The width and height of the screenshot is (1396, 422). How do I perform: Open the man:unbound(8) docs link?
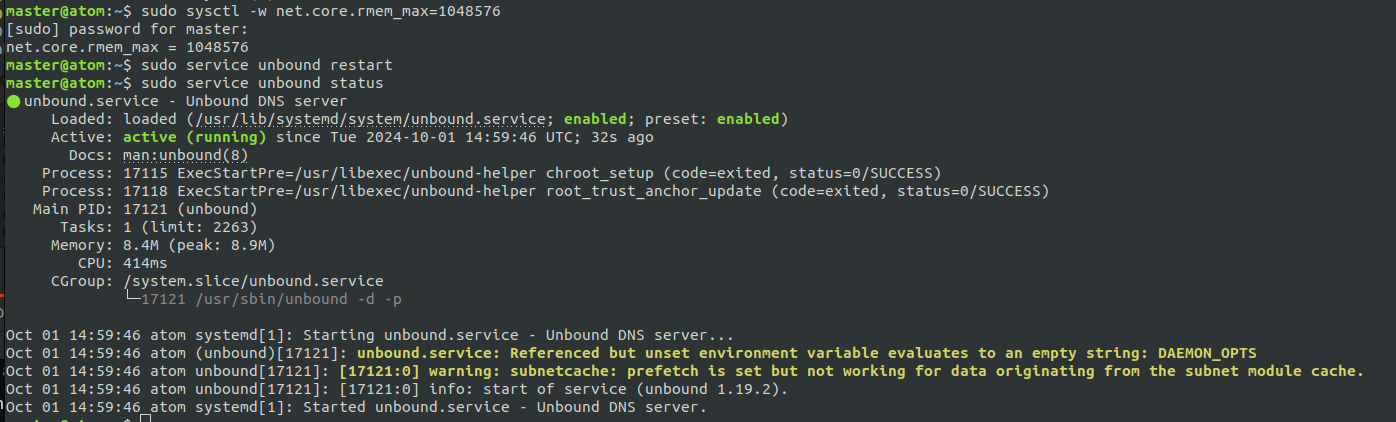pyautogui.click(x=185, y=155)
